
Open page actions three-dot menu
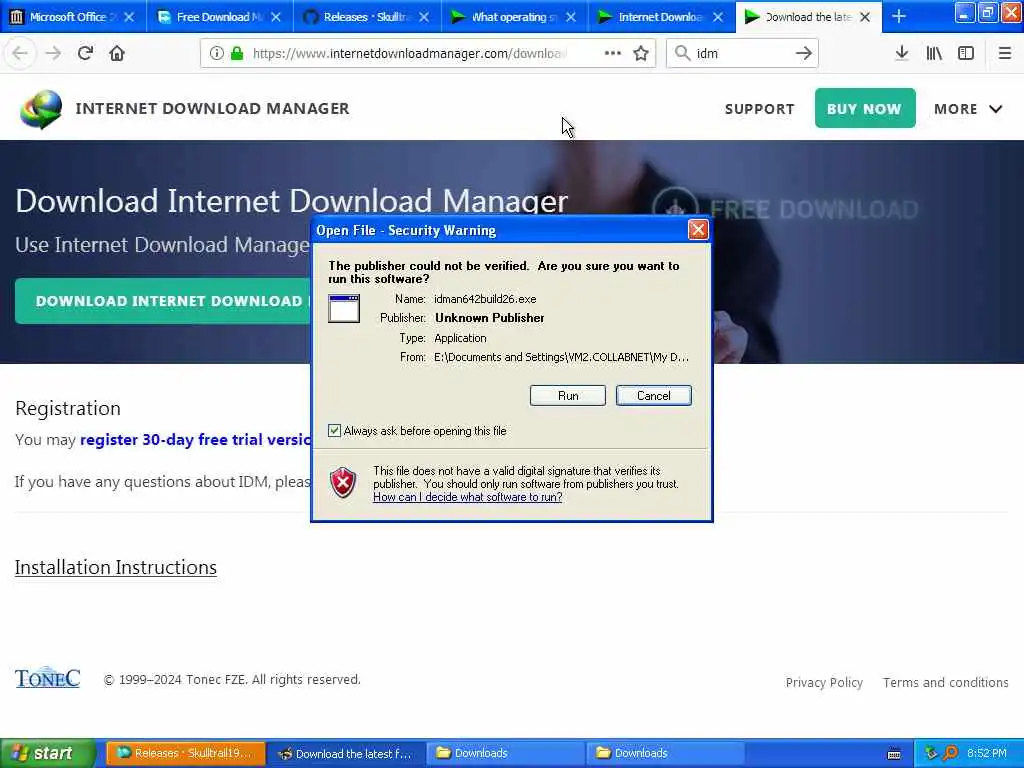point(613,54)
